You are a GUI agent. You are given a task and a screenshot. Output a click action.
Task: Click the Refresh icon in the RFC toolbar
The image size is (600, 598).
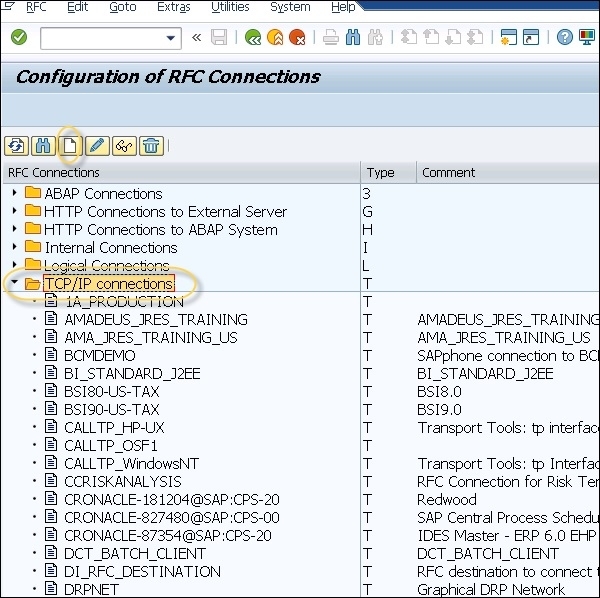(16, 146)
